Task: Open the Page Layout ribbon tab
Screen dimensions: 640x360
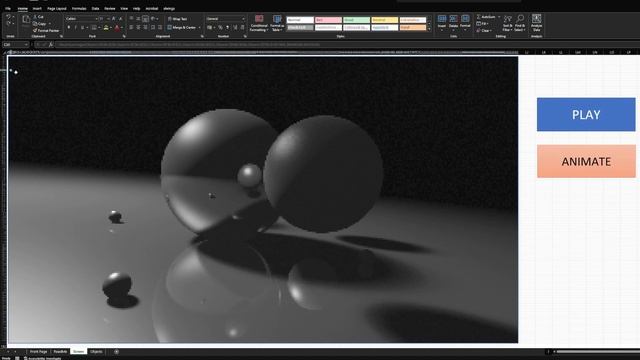Action: pos(57,9)
